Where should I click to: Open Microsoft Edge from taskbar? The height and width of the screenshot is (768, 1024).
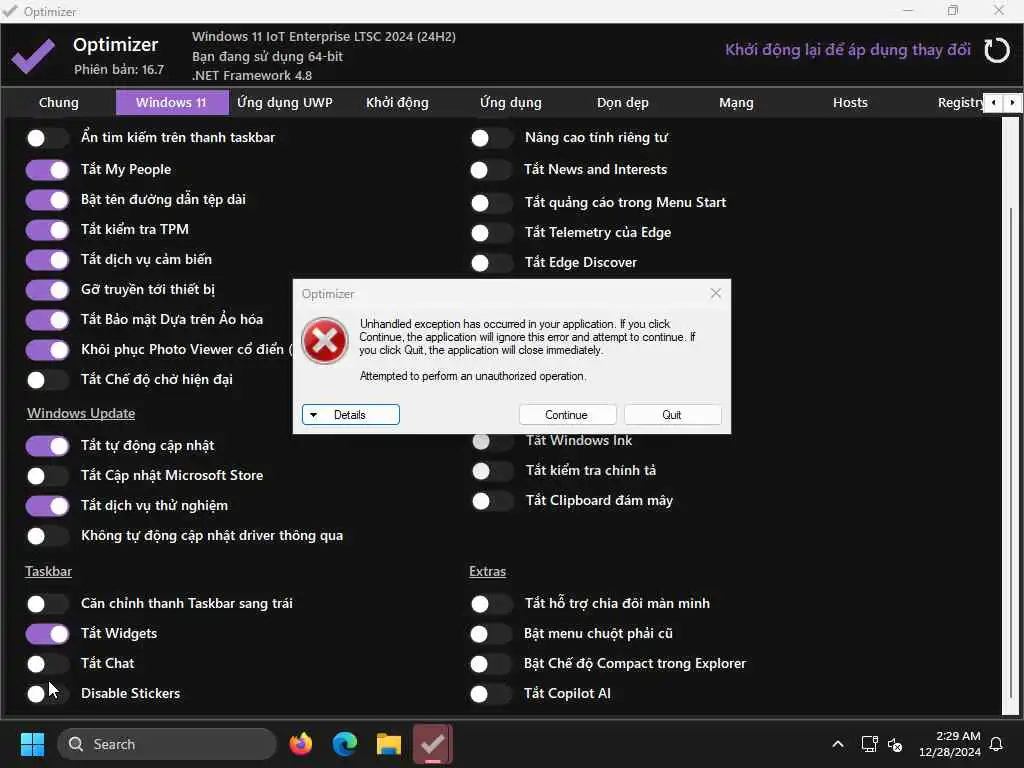click(345, 744)
